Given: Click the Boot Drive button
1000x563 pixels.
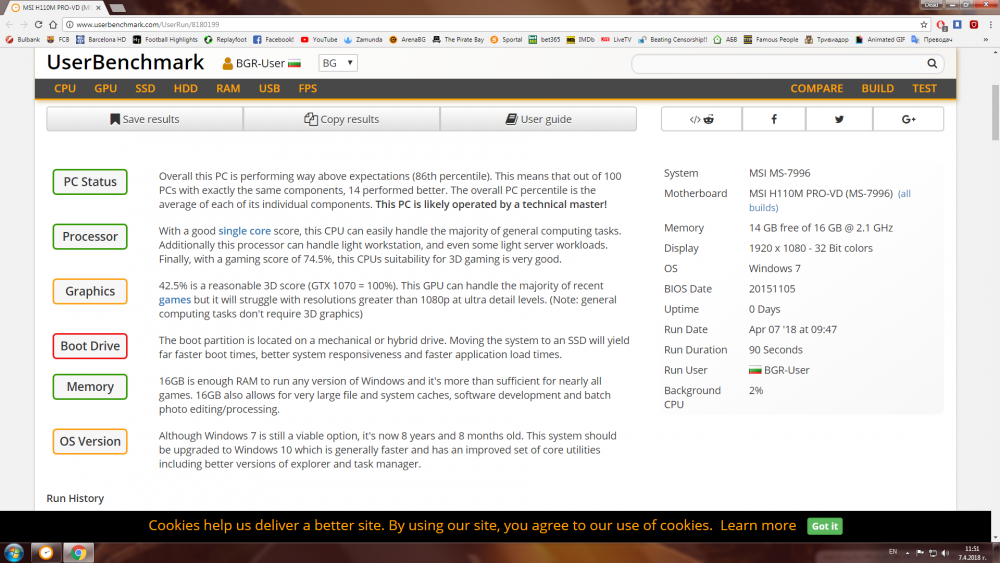Looking at the screenshot, I should 90,346.
